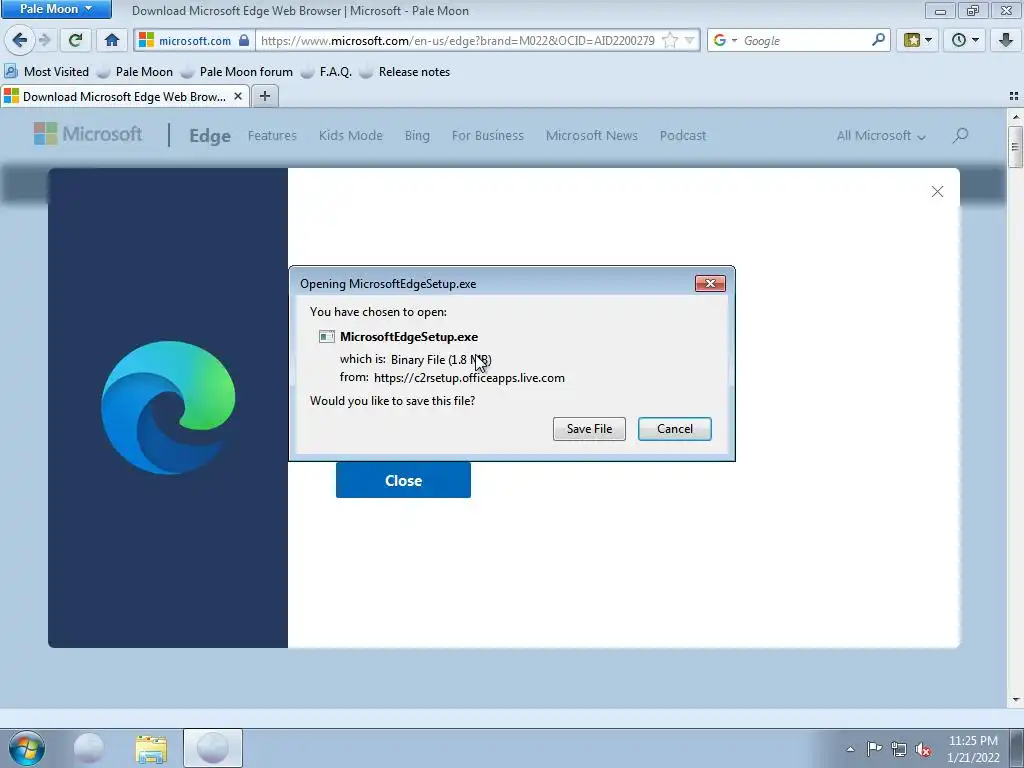Open the Windows Start orb
Viewport: 1024px width, 768px height.
[x=27, y=748]
